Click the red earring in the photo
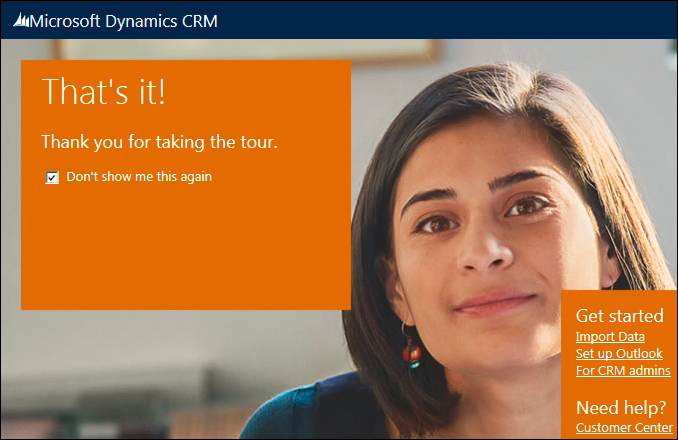 412,354
